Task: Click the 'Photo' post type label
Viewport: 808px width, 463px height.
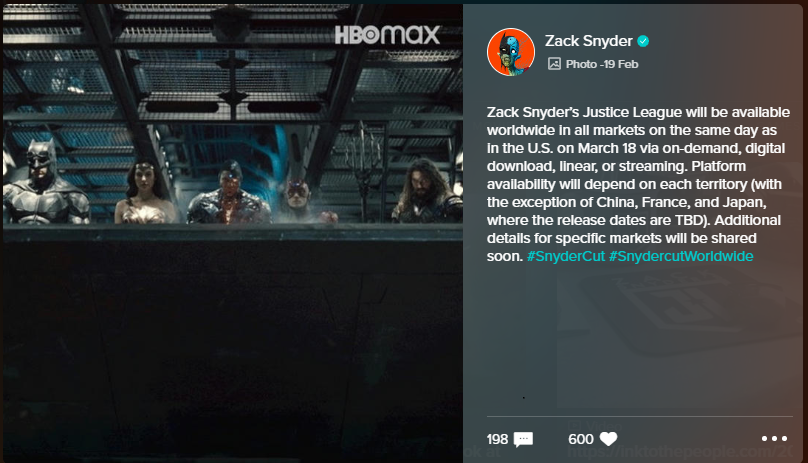Action: 581,64
